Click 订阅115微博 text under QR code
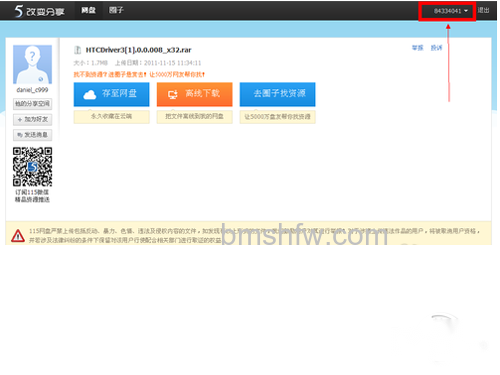Viewport: 500px width, 375px height. [x=32, y=192]
